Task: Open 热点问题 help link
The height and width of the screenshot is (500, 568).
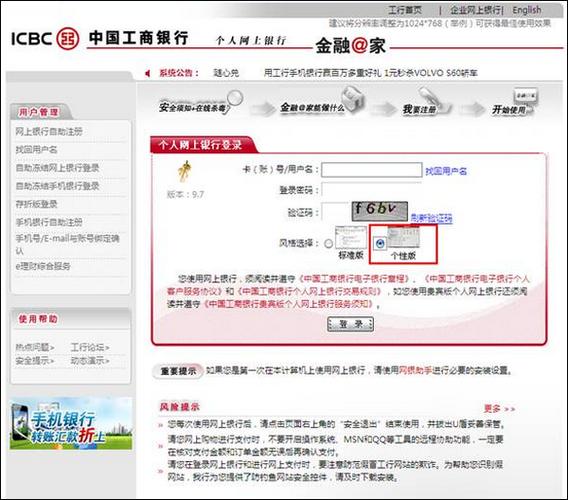Action: click(35, 347)
